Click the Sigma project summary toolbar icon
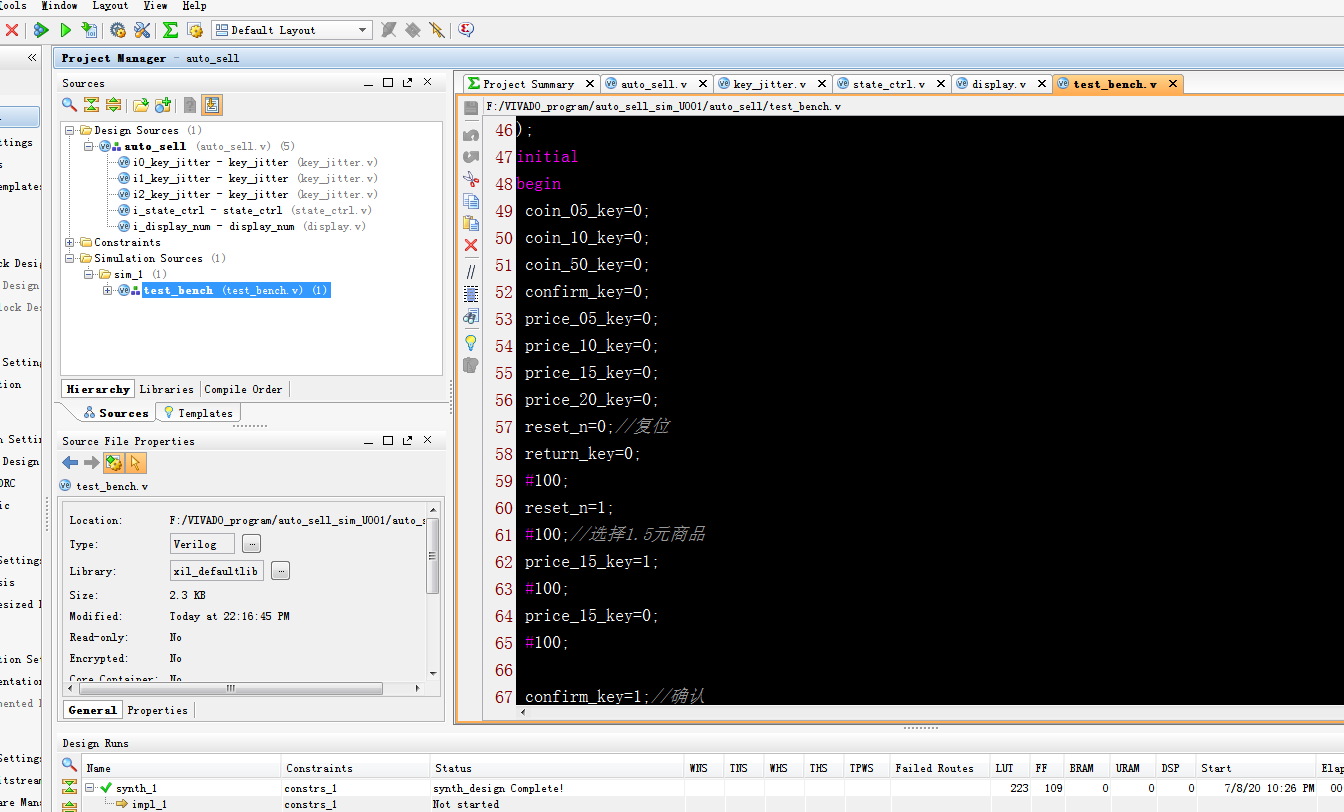Viewport: 1344px width, 812px height. coord(170,30)
